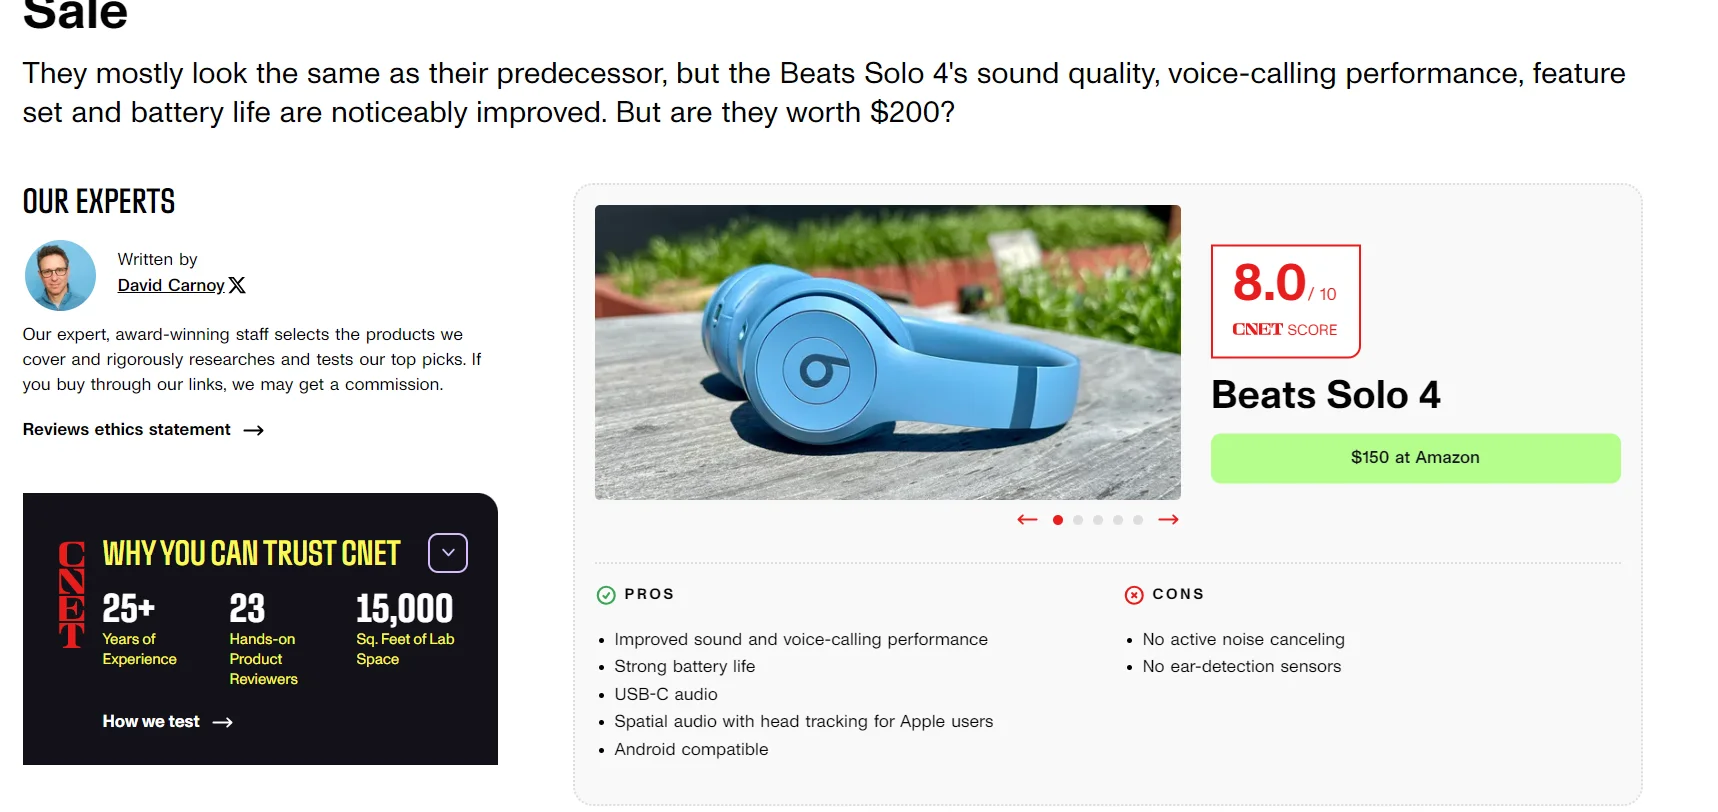Click the red Cons X icon
The width and height of the screenshot is (1718, 812).
click(x=1134, y=595)
